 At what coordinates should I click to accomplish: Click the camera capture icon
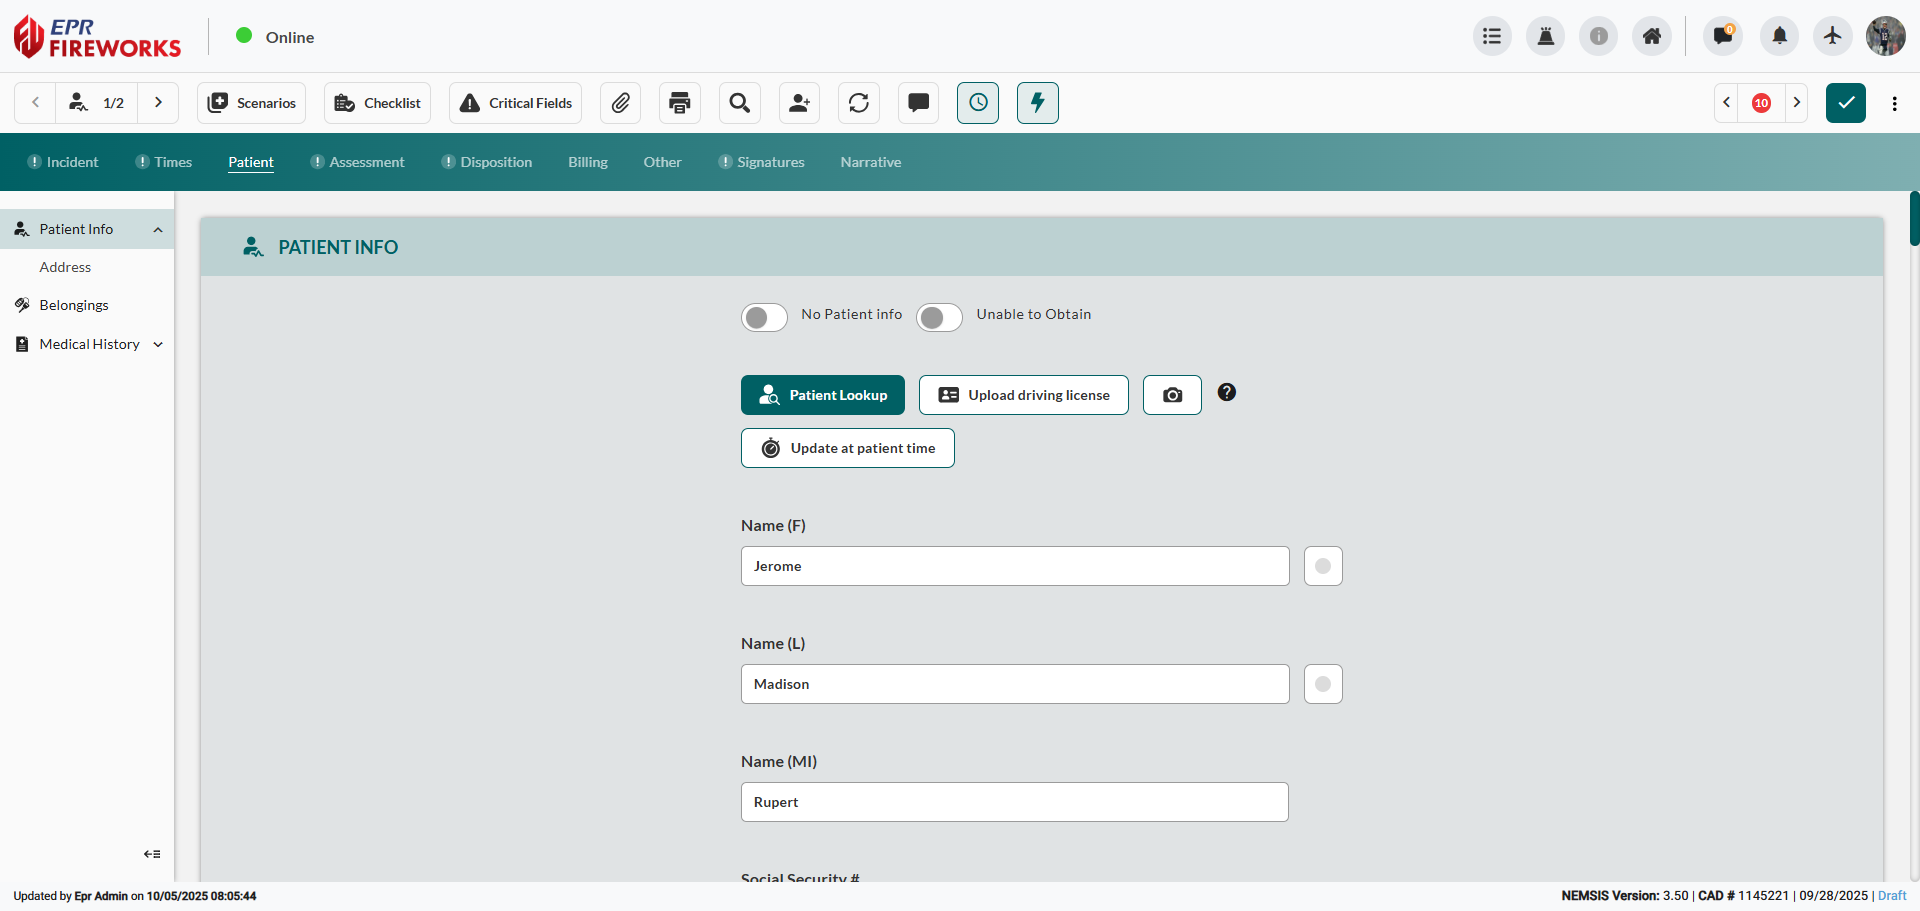pyautogui.click(x=1172, y=395)
